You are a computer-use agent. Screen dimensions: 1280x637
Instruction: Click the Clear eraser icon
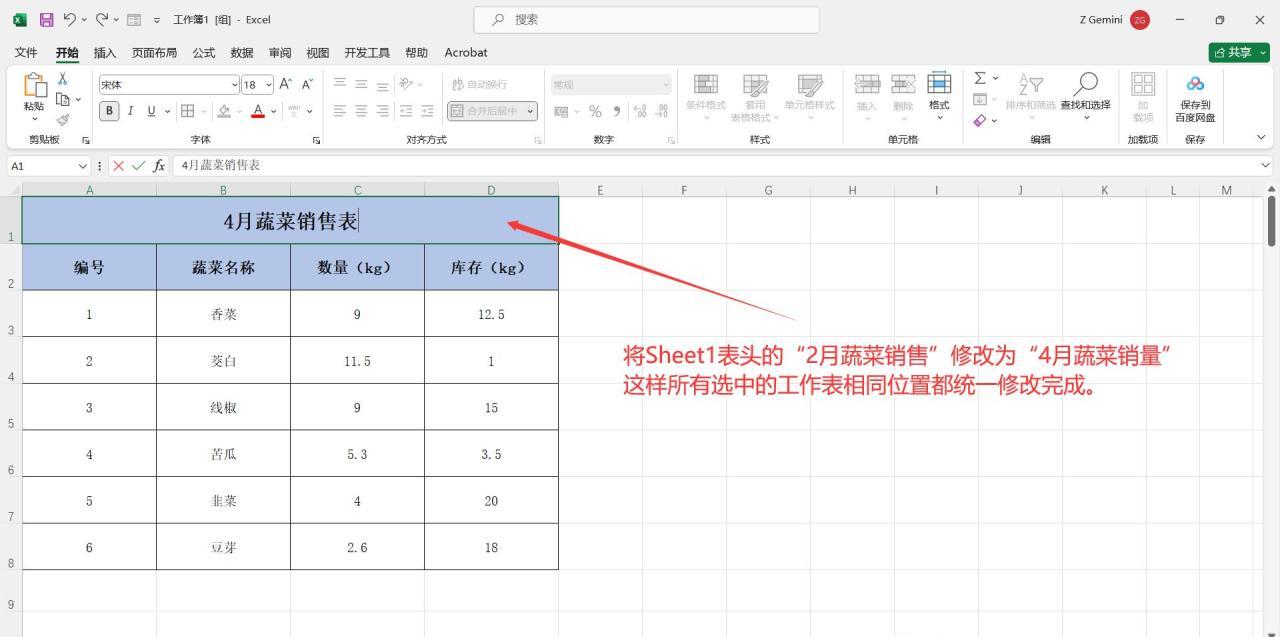pyautogui.click(x=980, y=120)
